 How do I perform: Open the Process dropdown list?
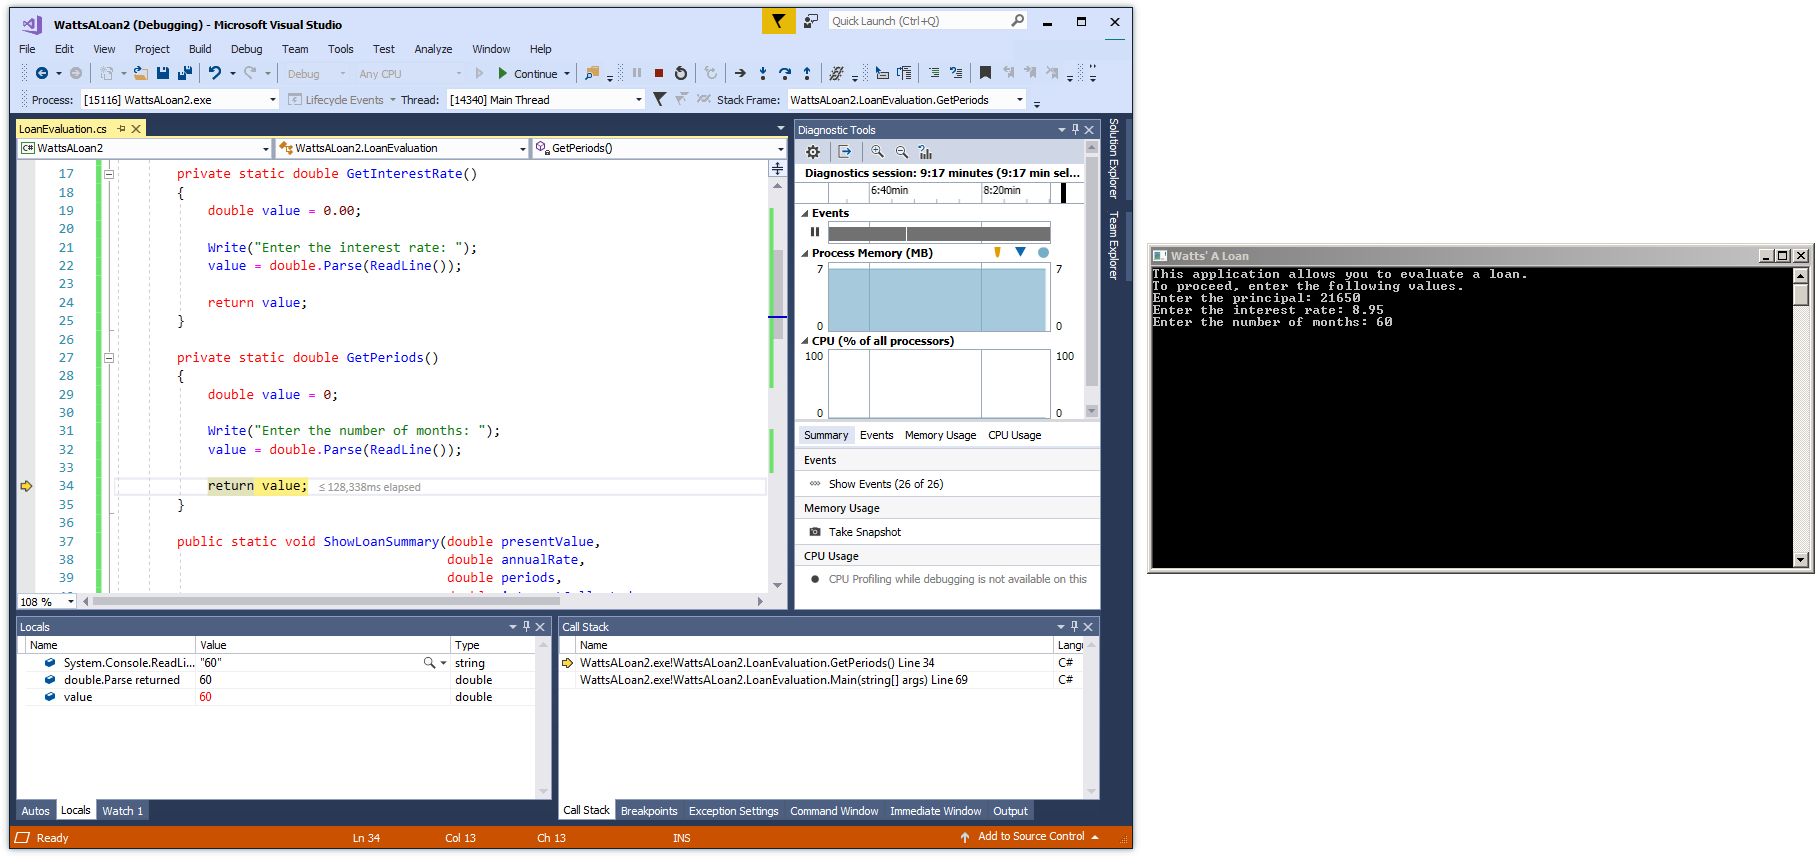coord(272,100)
